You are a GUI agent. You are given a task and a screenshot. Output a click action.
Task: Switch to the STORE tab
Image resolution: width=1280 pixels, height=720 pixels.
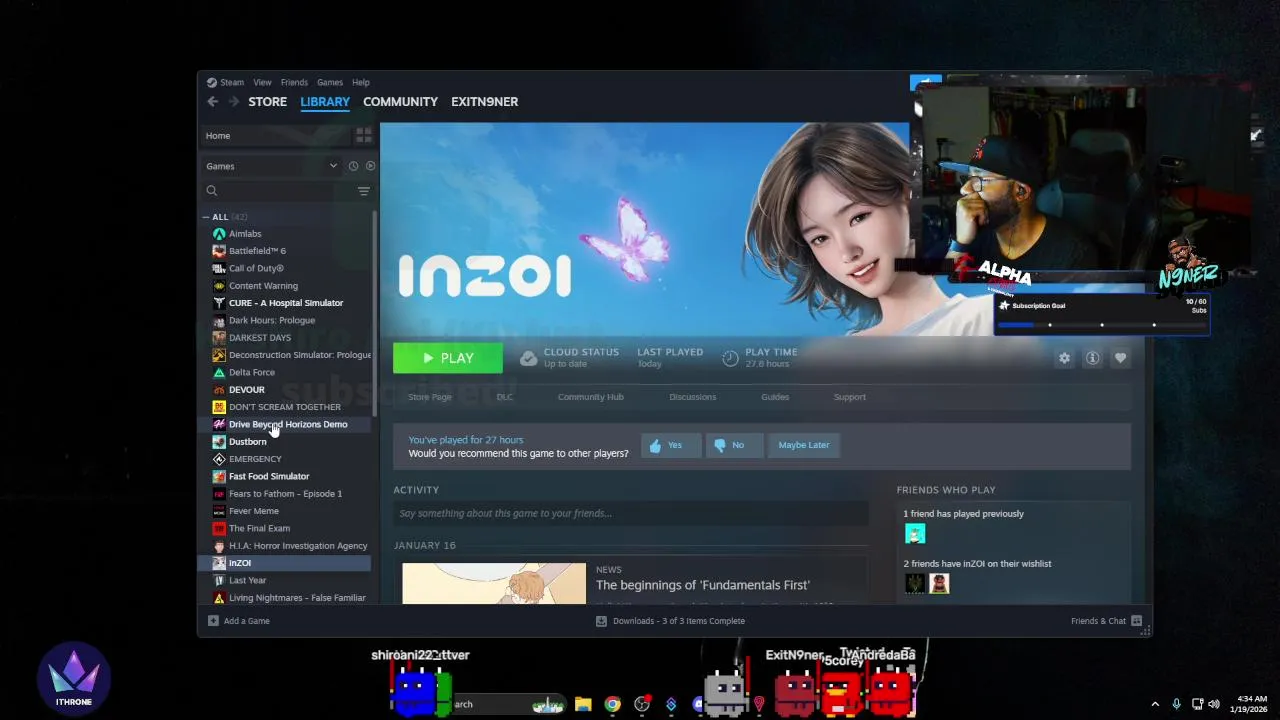pyautogui.click(x=267, y=101)
